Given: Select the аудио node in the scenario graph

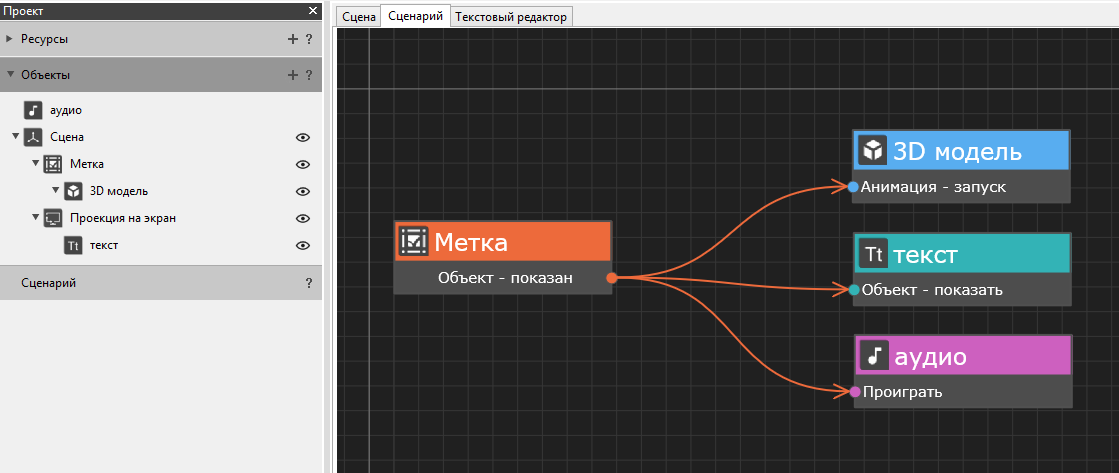Looking at the screenshot, I should coord(963,355).
